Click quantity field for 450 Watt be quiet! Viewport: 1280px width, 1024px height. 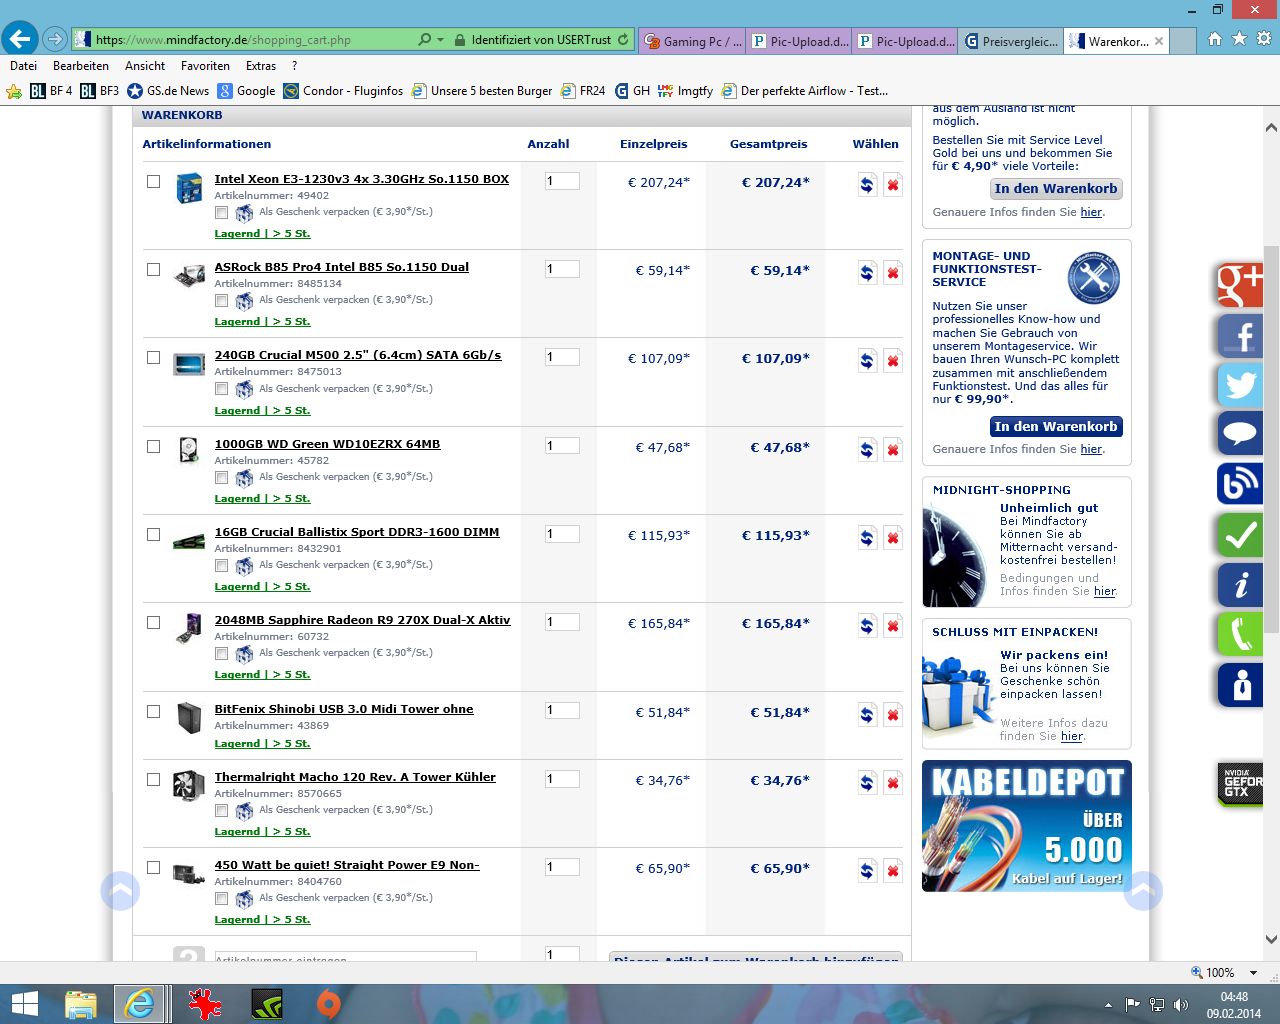[x=562, y=867]
